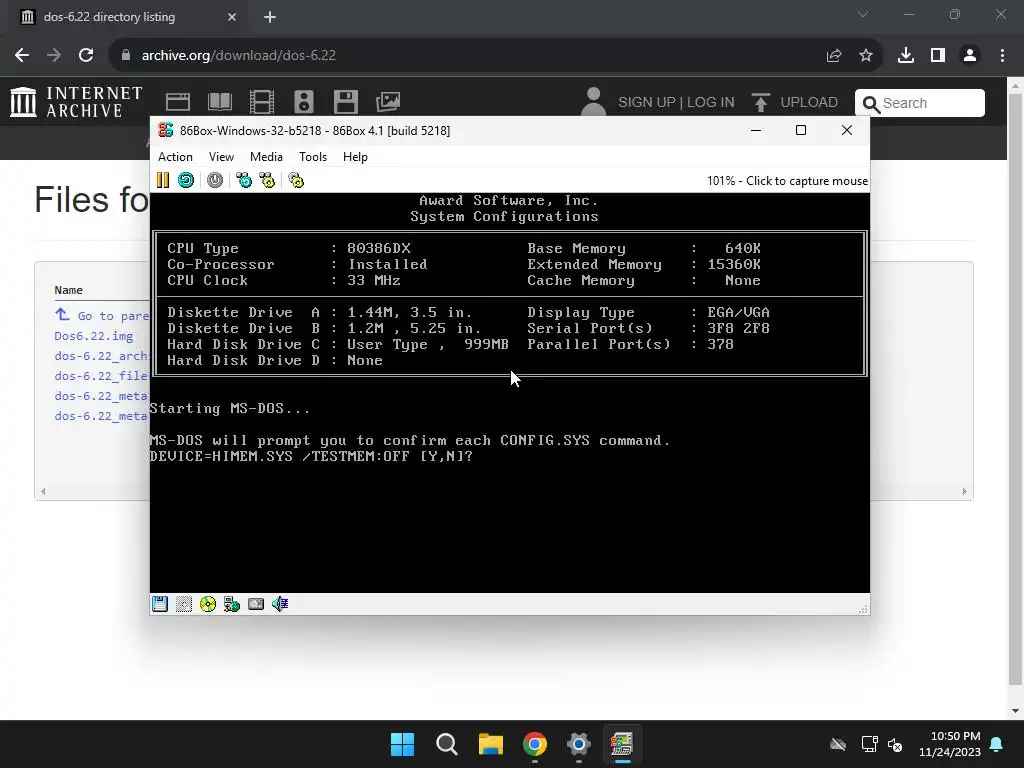Click the 5.25 inch floppy status icon

184,604
